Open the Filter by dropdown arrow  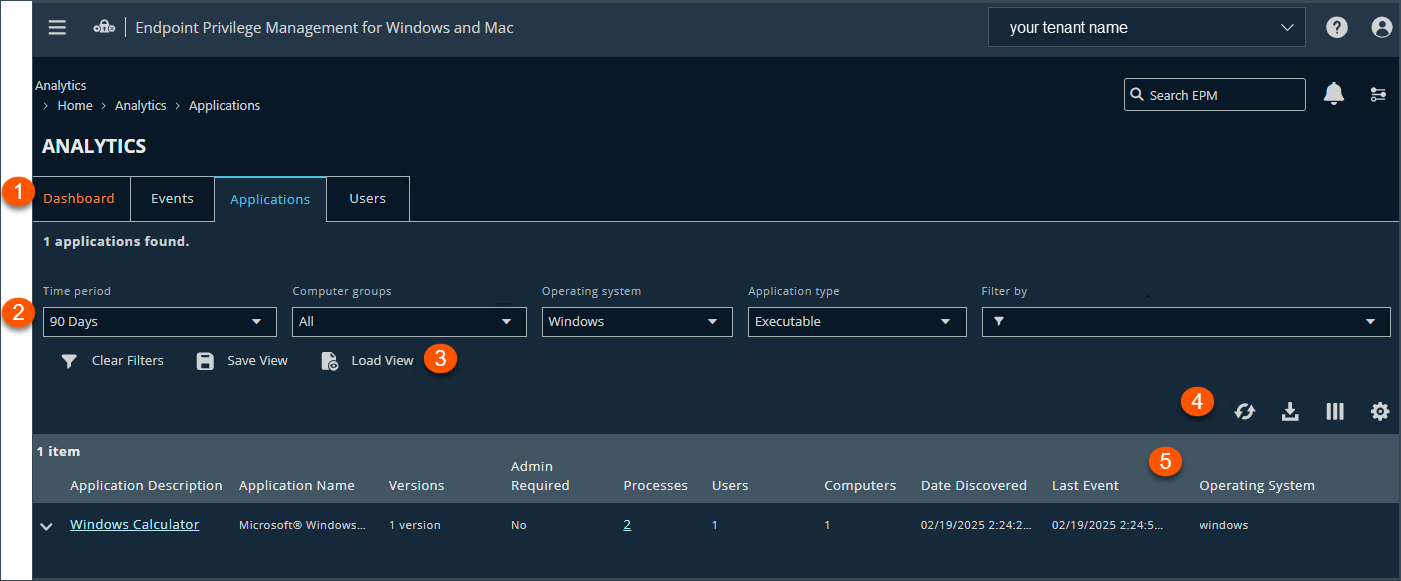[1370, 322]
